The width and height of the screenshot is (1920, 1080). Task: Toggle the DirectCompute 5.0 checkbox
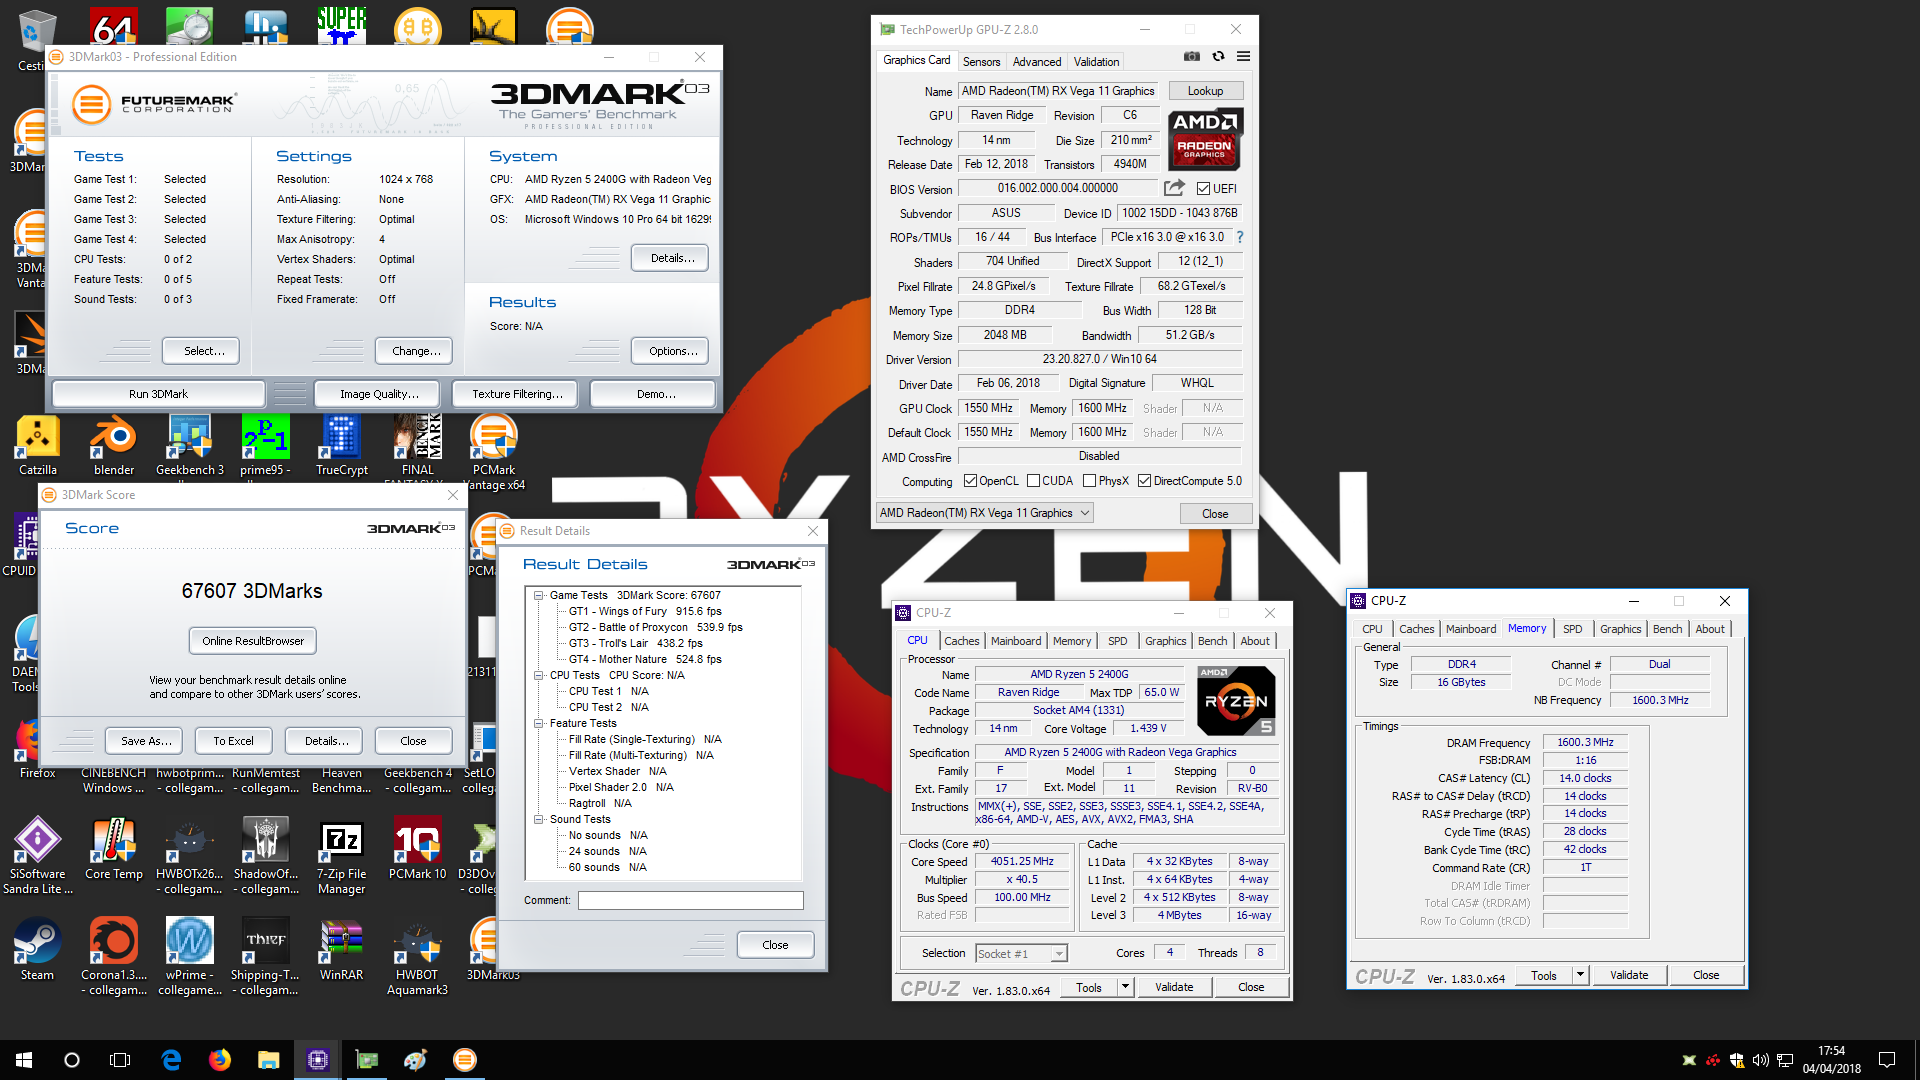click(1144, 481)
